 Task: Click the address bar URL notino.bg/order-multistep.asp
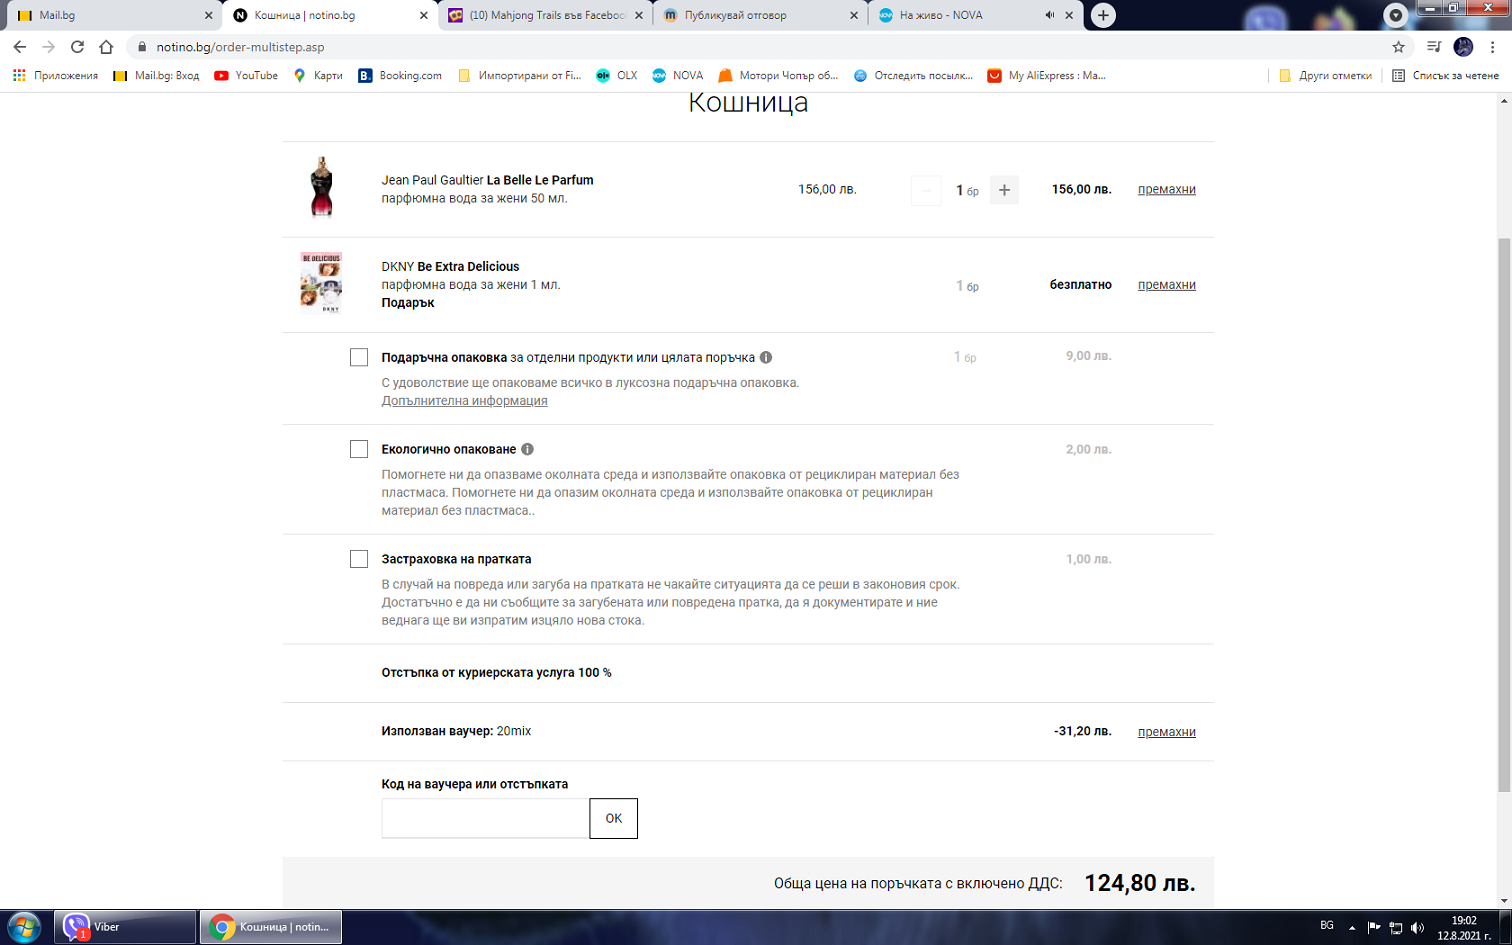(240, 47)
